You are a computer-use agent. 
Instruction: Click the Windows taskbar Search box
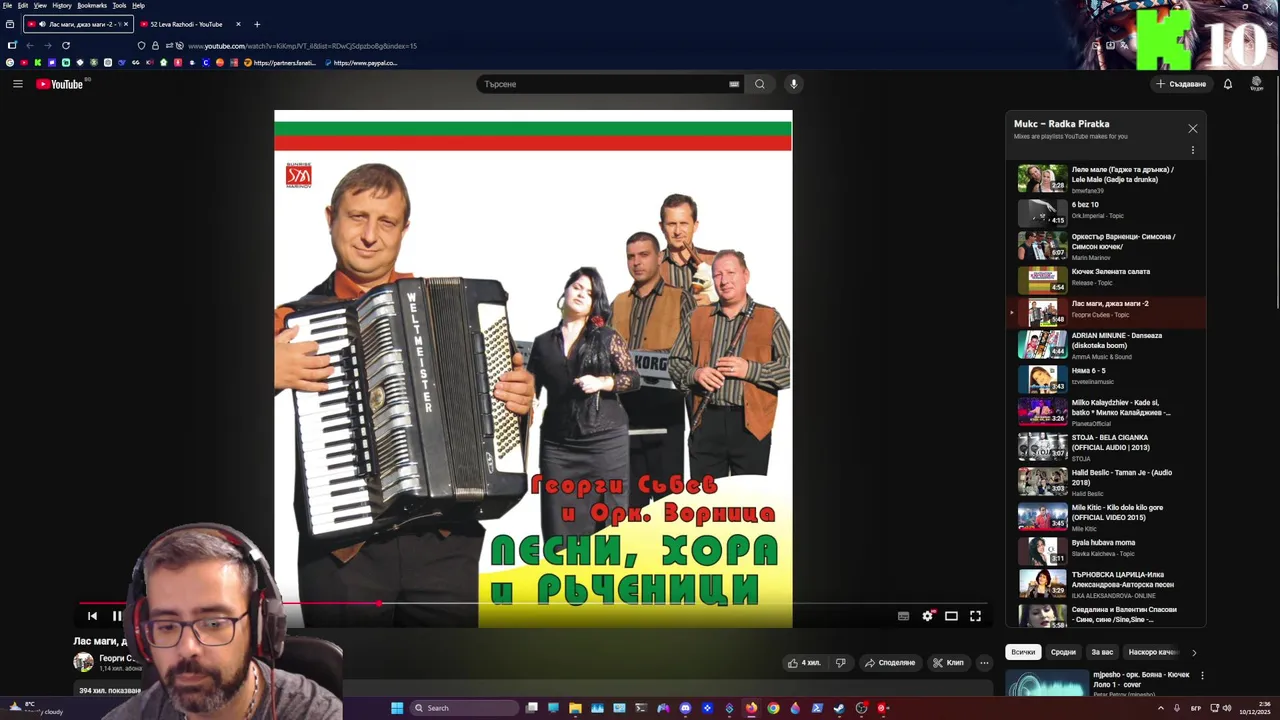(465, 708)
